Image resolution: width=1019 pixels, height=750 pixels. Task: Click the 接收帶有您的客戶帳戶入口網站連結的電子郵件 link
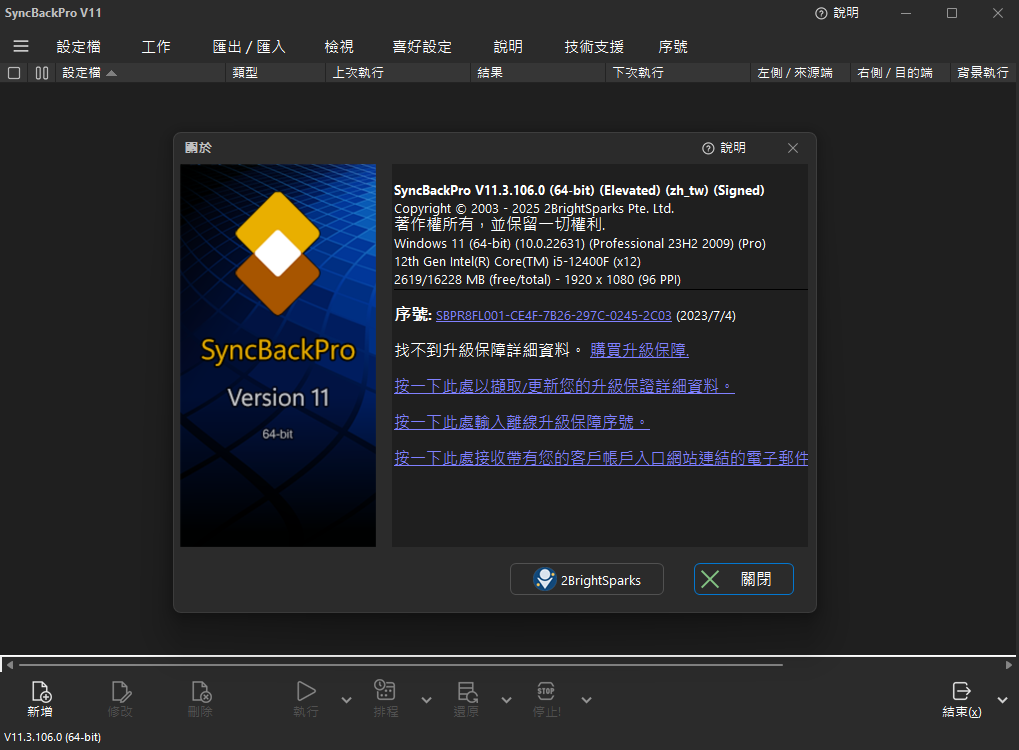[601, 458]
